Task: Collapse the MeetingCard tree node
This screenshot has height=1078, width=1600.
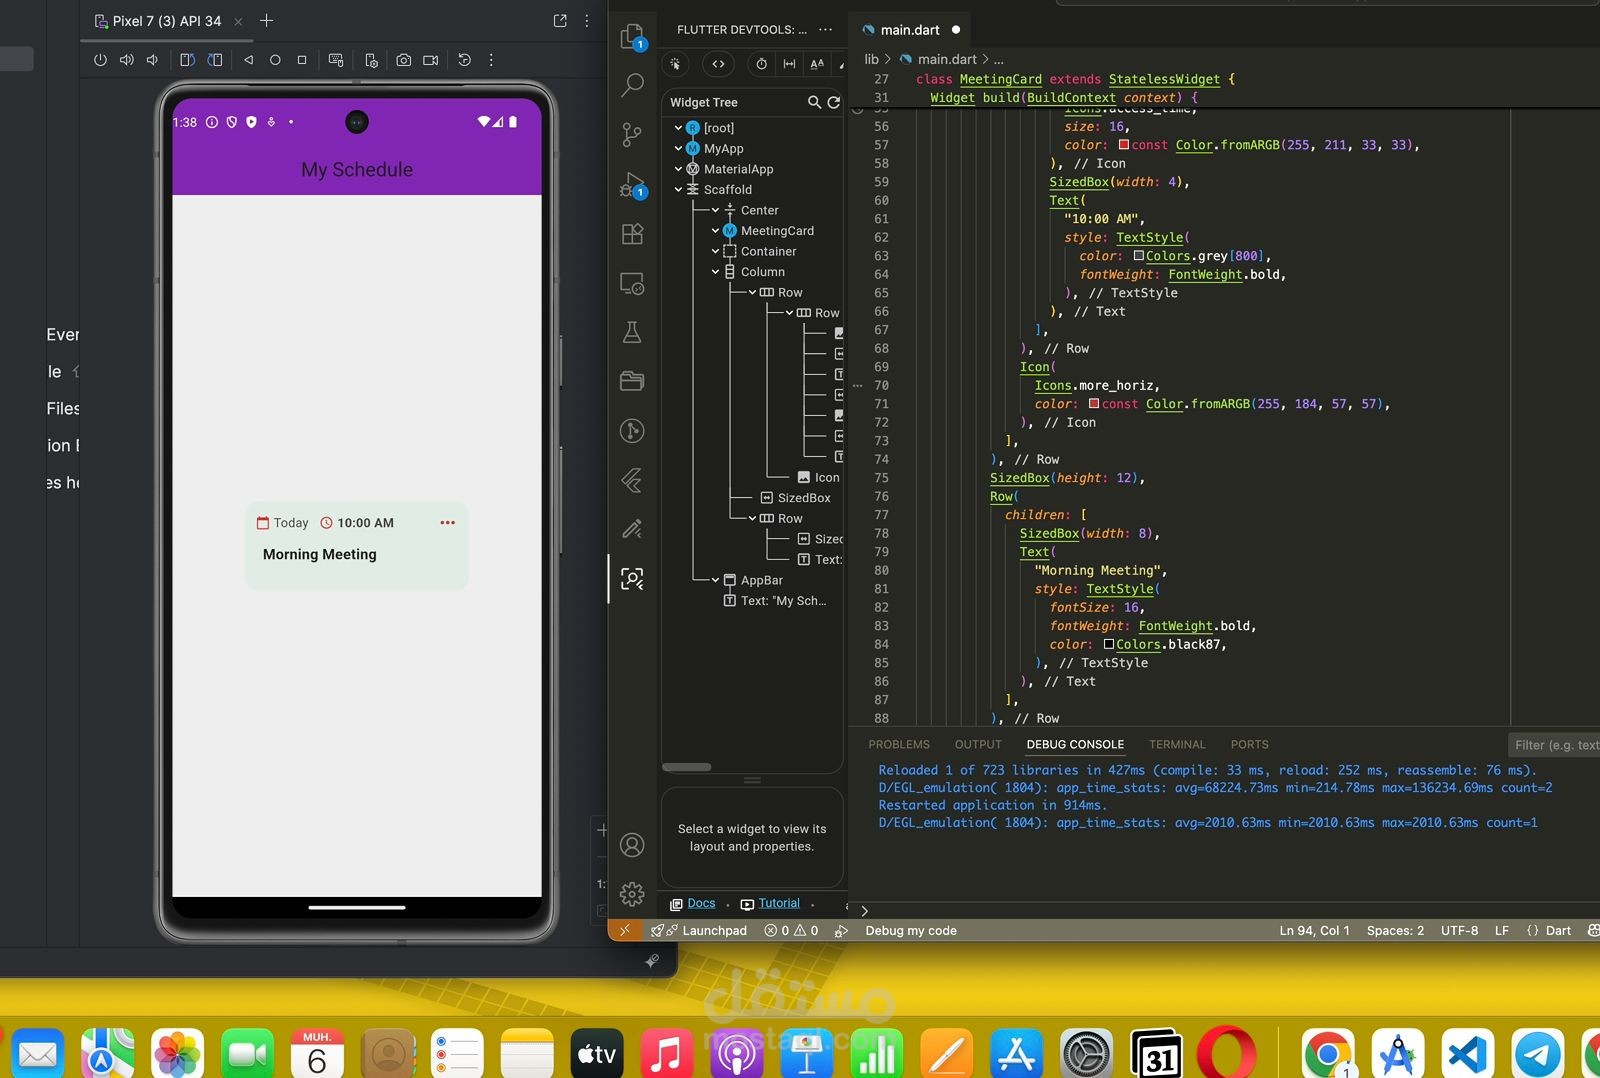Action: coord(715,231)
